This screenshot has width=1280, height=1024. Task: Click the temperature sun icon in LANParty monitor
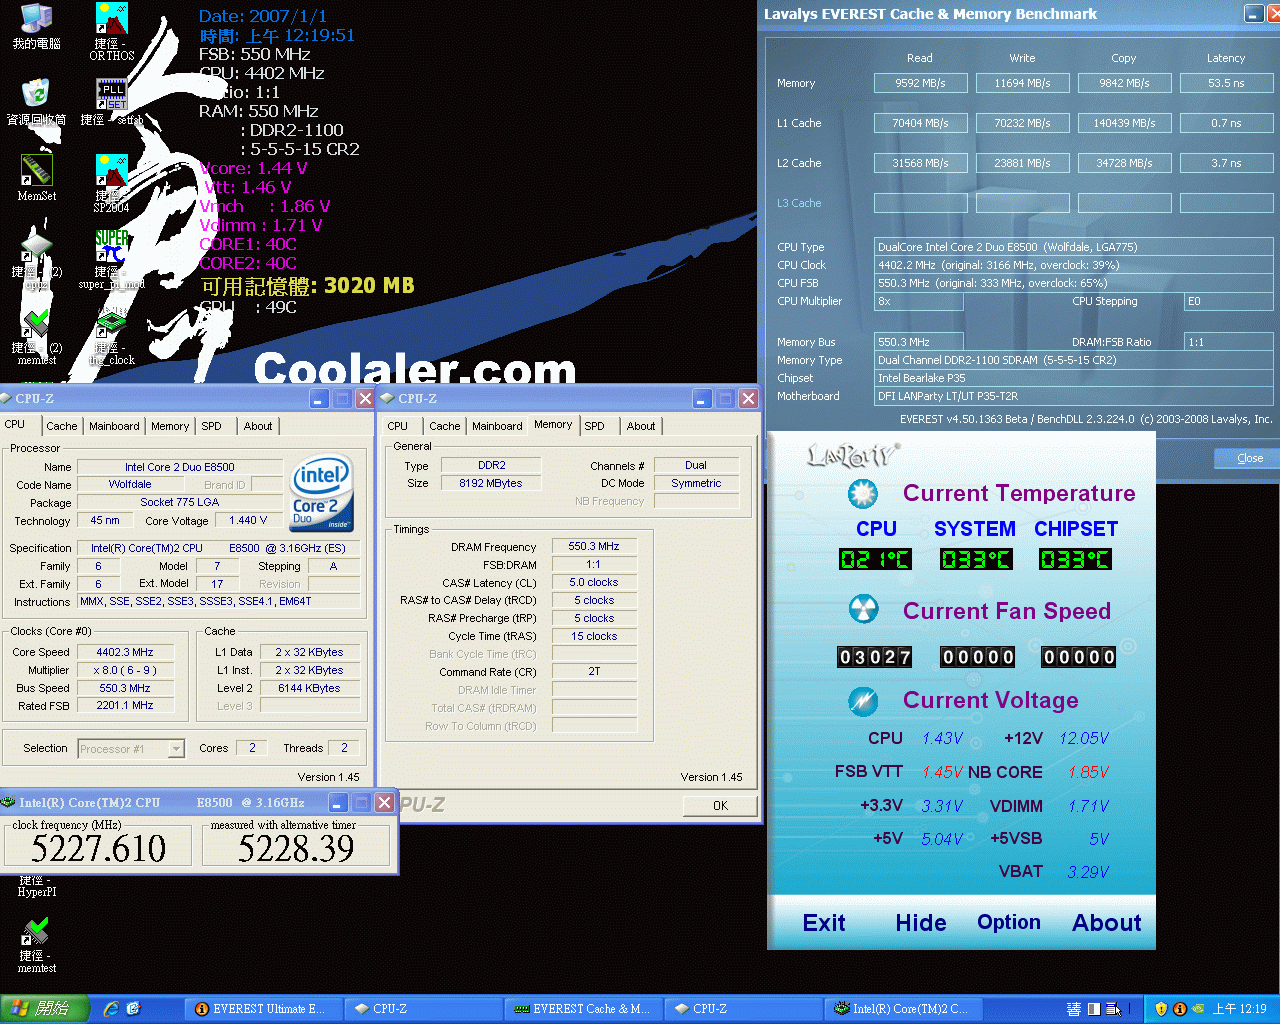(x=863, y=494)
